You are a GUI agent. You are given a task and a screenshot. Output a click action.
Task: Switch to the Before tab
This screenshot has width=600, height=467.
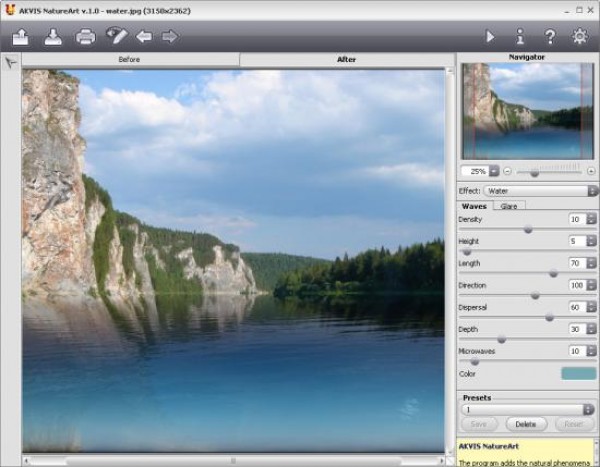[129, 59]
